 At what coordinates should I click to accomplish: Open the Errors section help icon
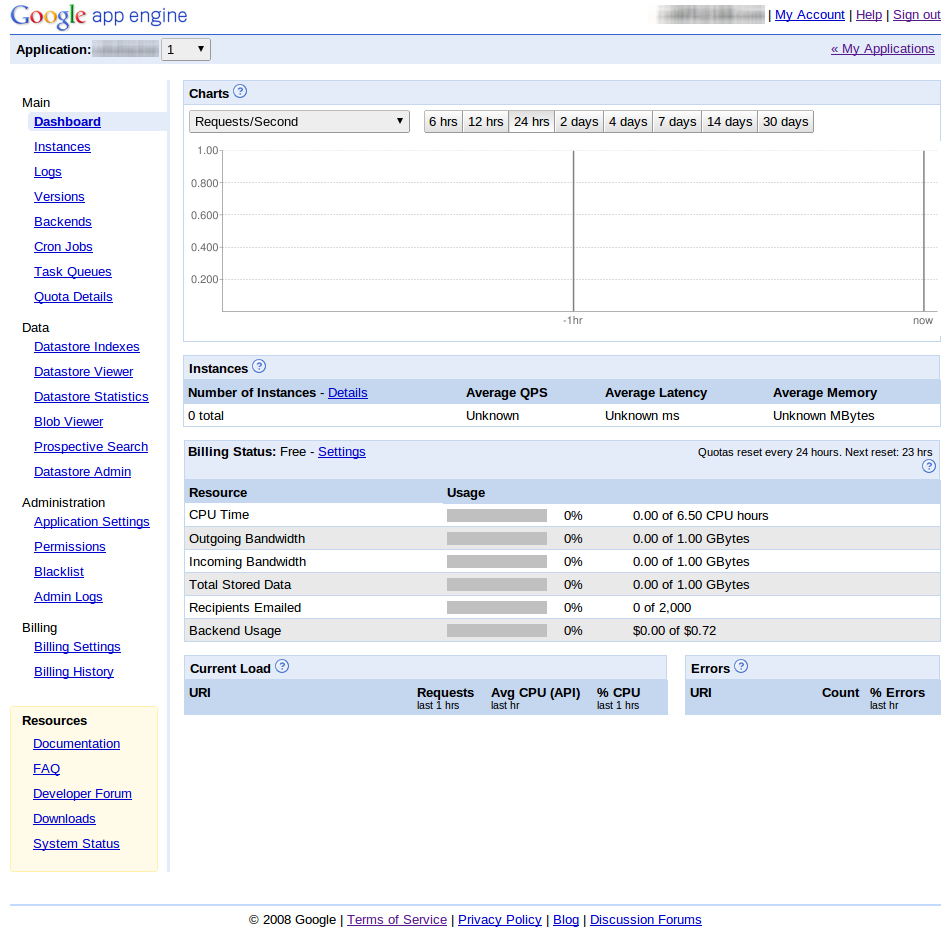click(741, 666)
